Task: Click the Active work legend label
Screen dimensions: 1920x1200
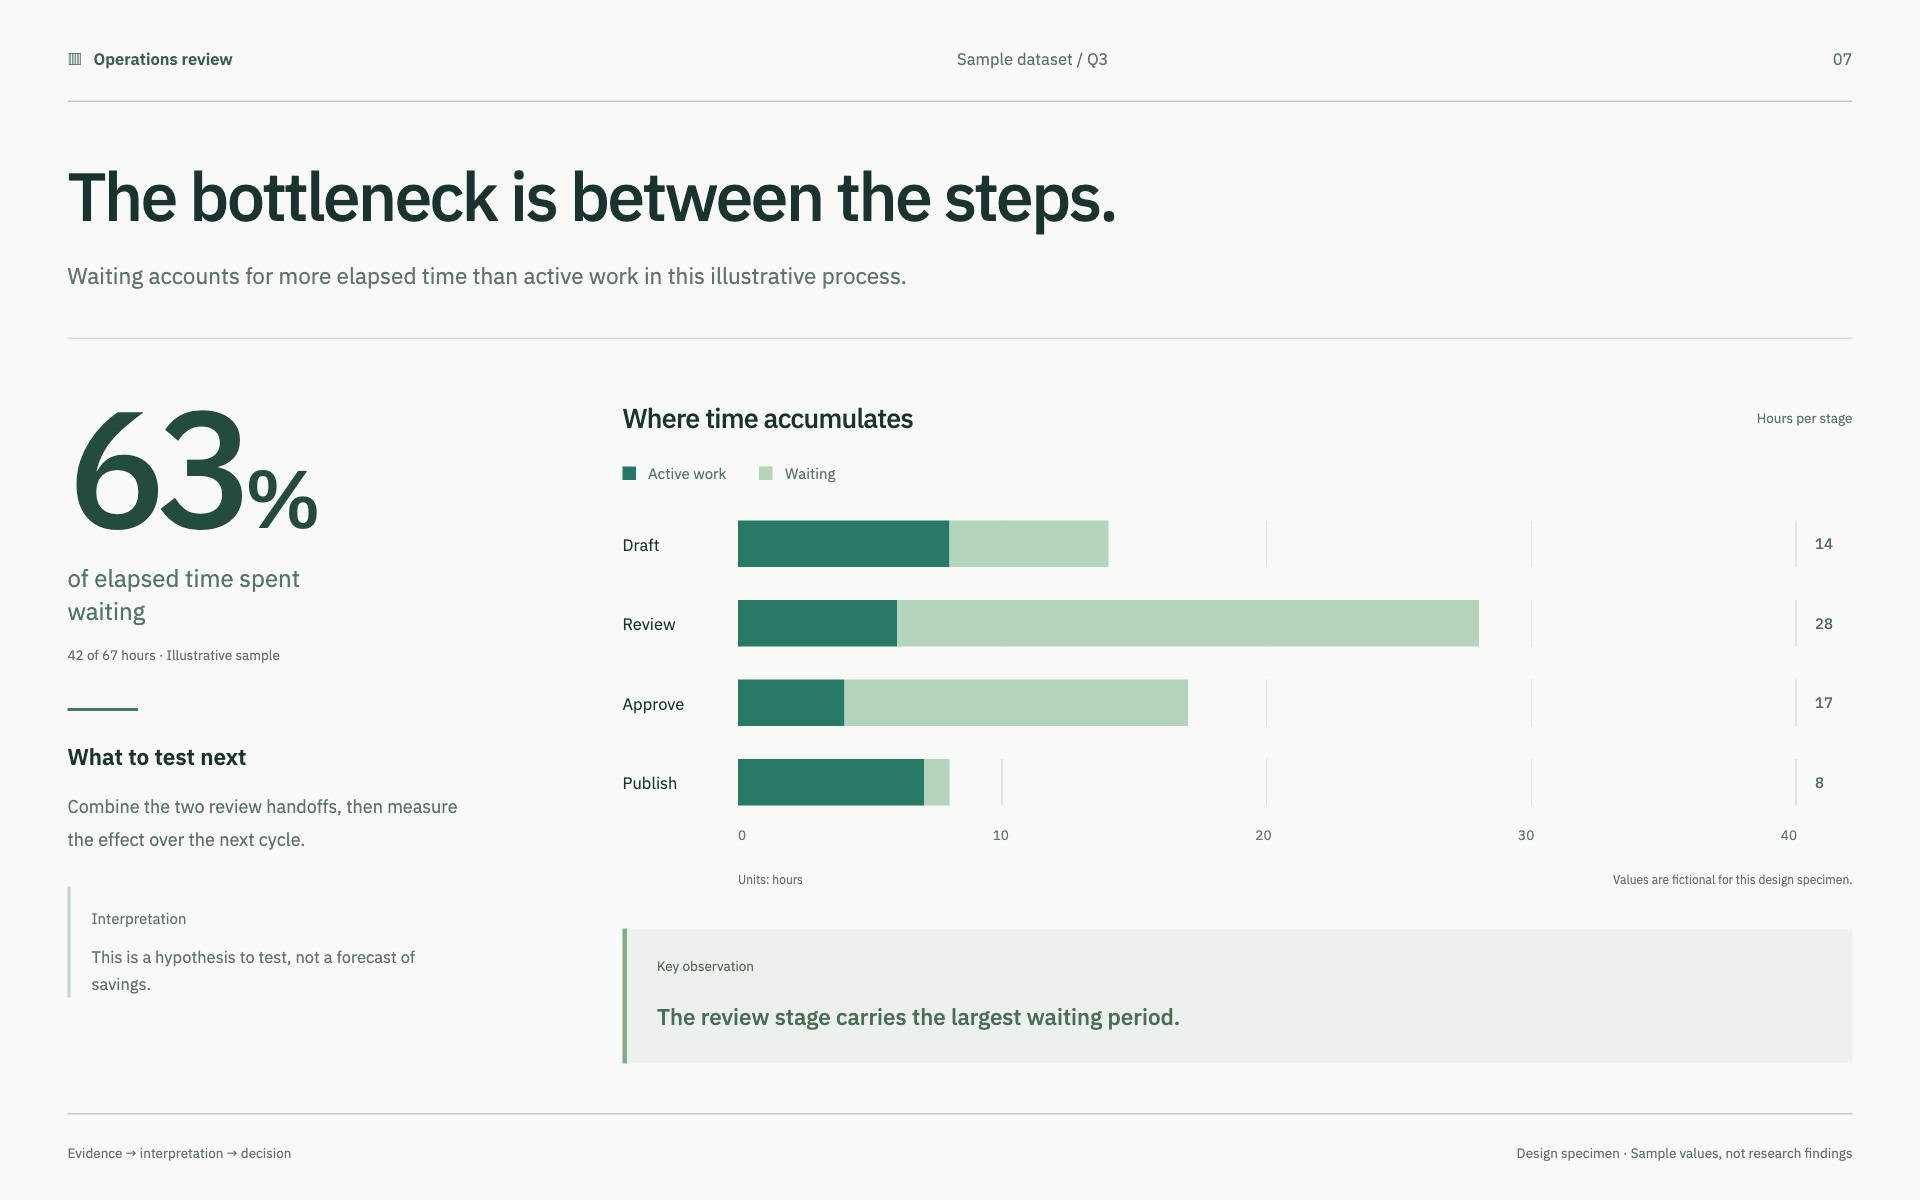Action: pos(687,473)
